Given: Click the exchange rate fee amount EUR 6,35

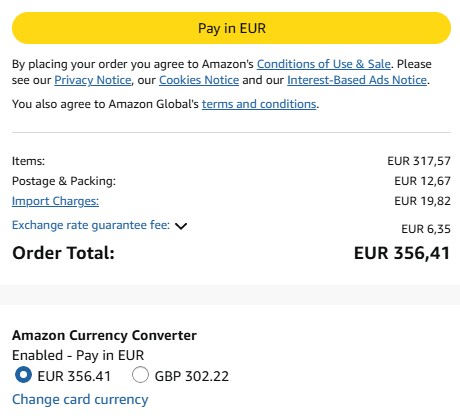Looking at the screenshot, I should click(x=426, y=229).
